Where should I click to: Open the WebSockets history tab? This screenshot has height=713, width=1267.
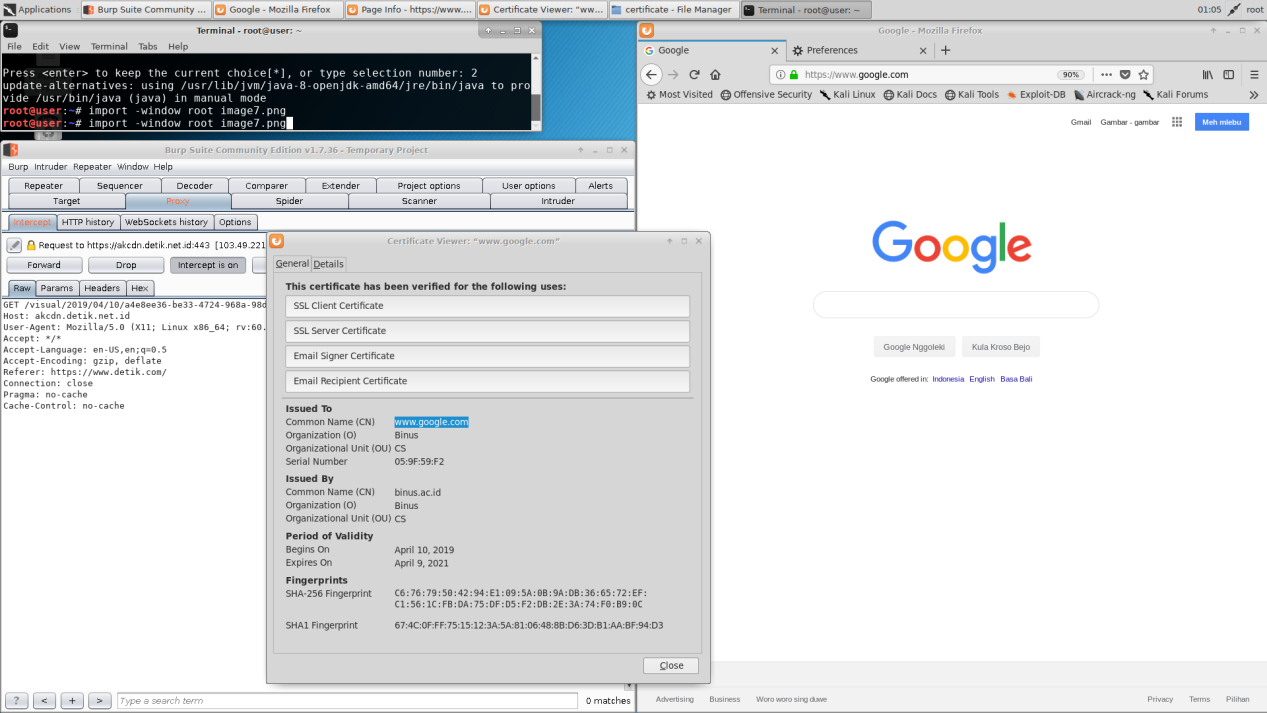coord(166,222)
